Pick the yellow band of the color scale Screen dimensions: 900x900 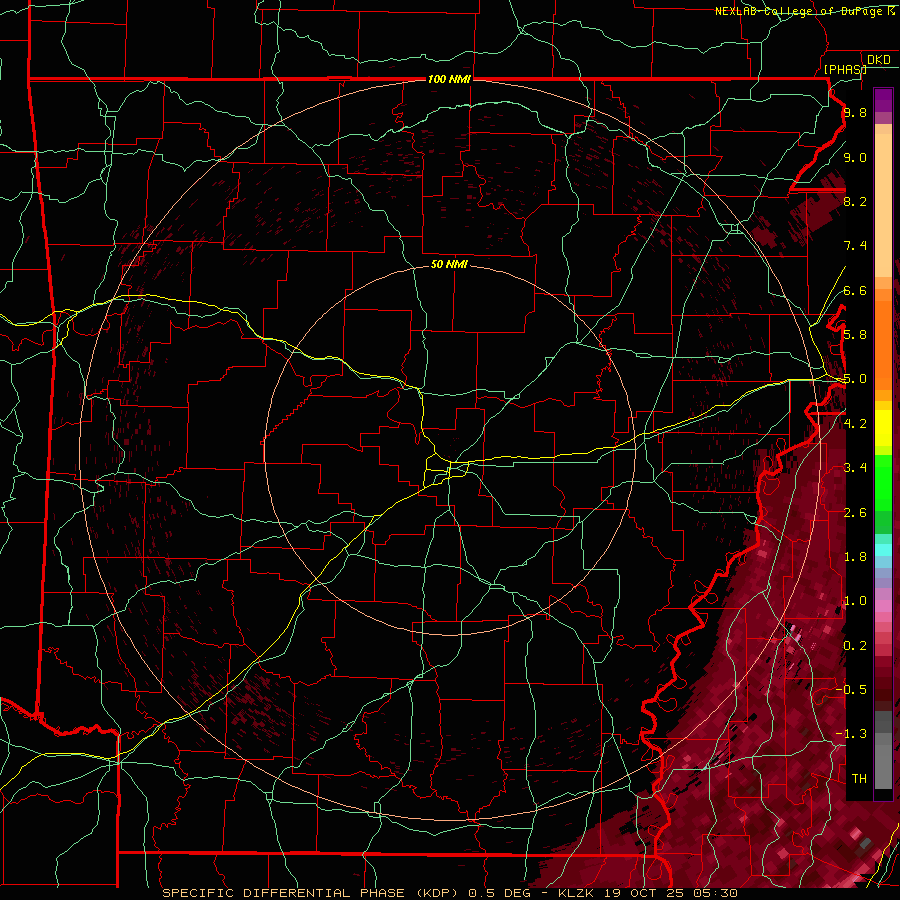(x=883, y=428)
